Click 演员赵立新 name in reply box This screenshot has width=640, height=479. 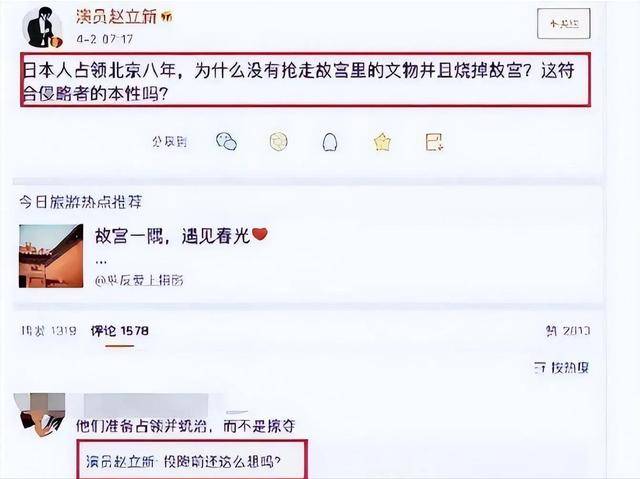[x=120, y=462]
